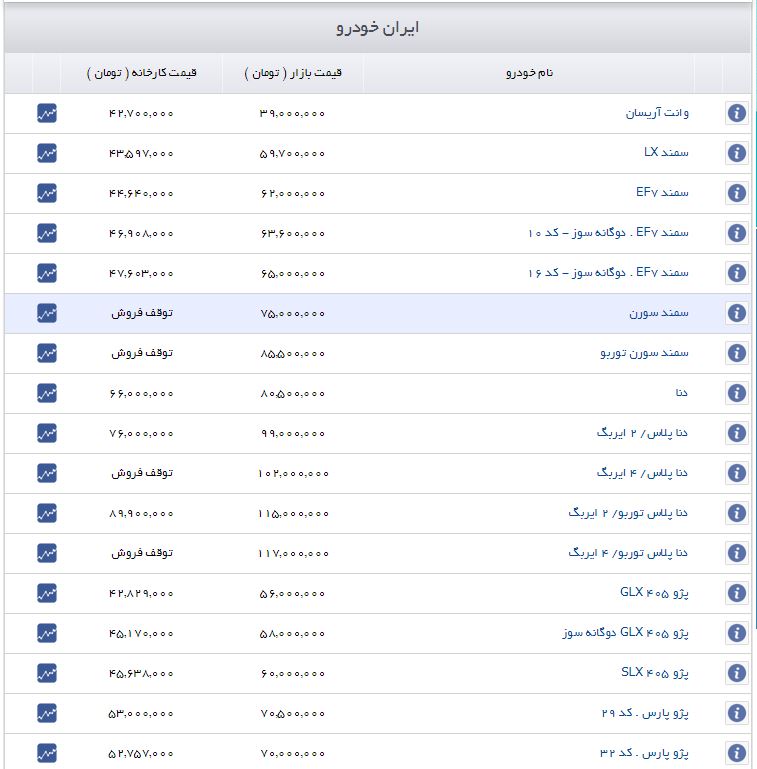Open the دنا پلاس 2 ایربگ link

click(x=642, y=433)
